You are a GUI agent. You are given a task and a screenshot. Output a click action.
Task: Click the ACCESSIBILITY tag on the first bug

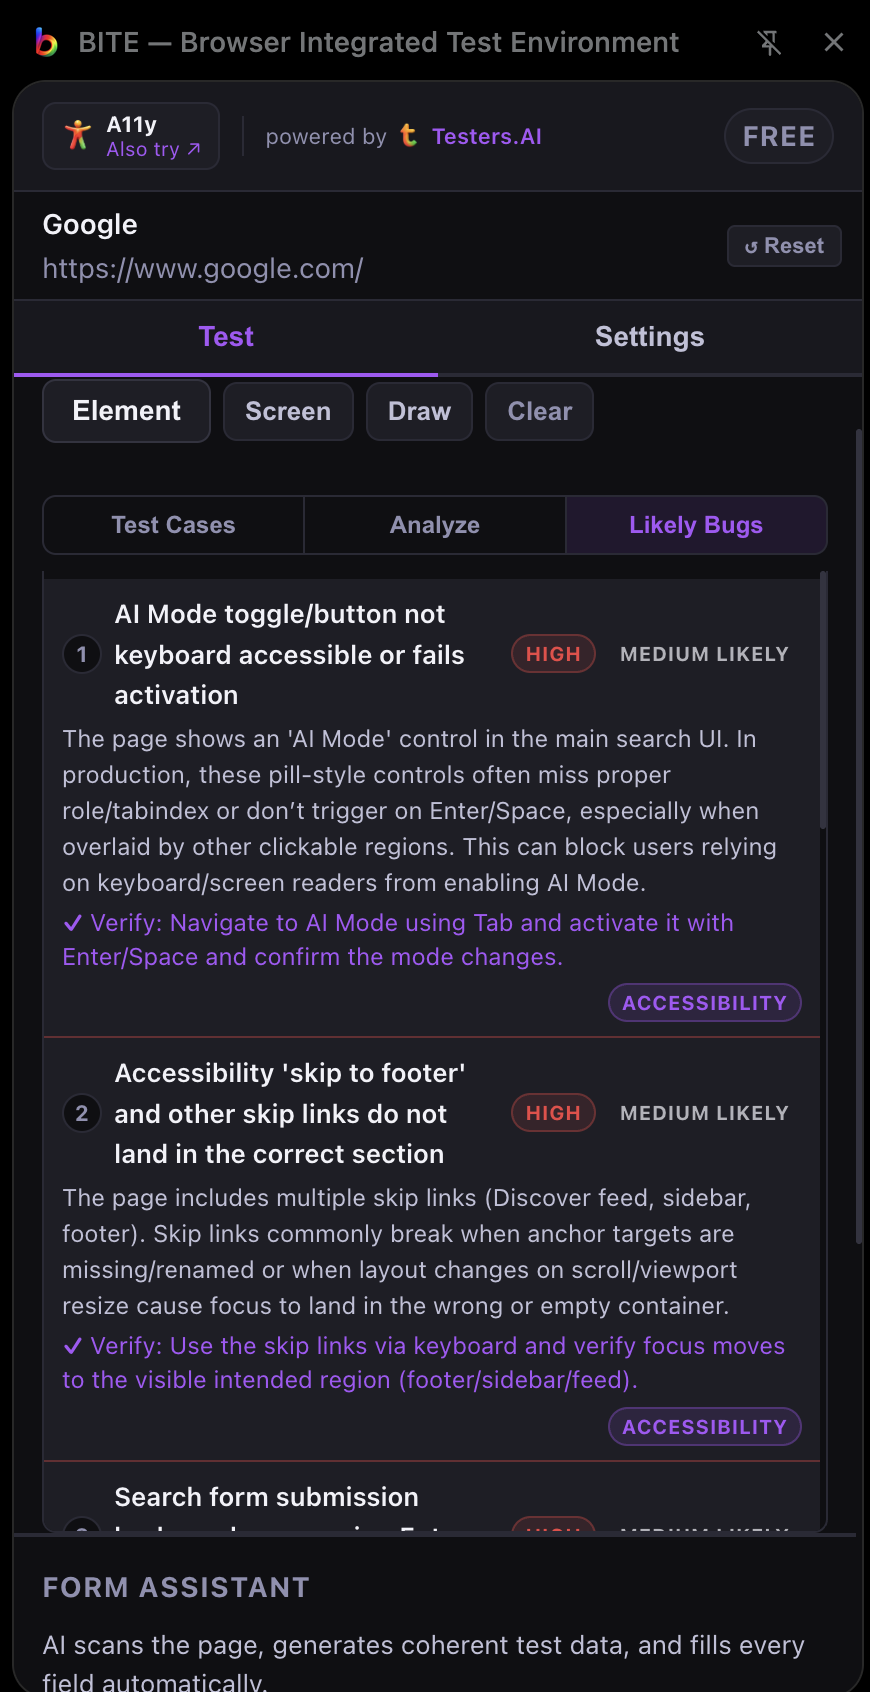(x=704, y=1002)
